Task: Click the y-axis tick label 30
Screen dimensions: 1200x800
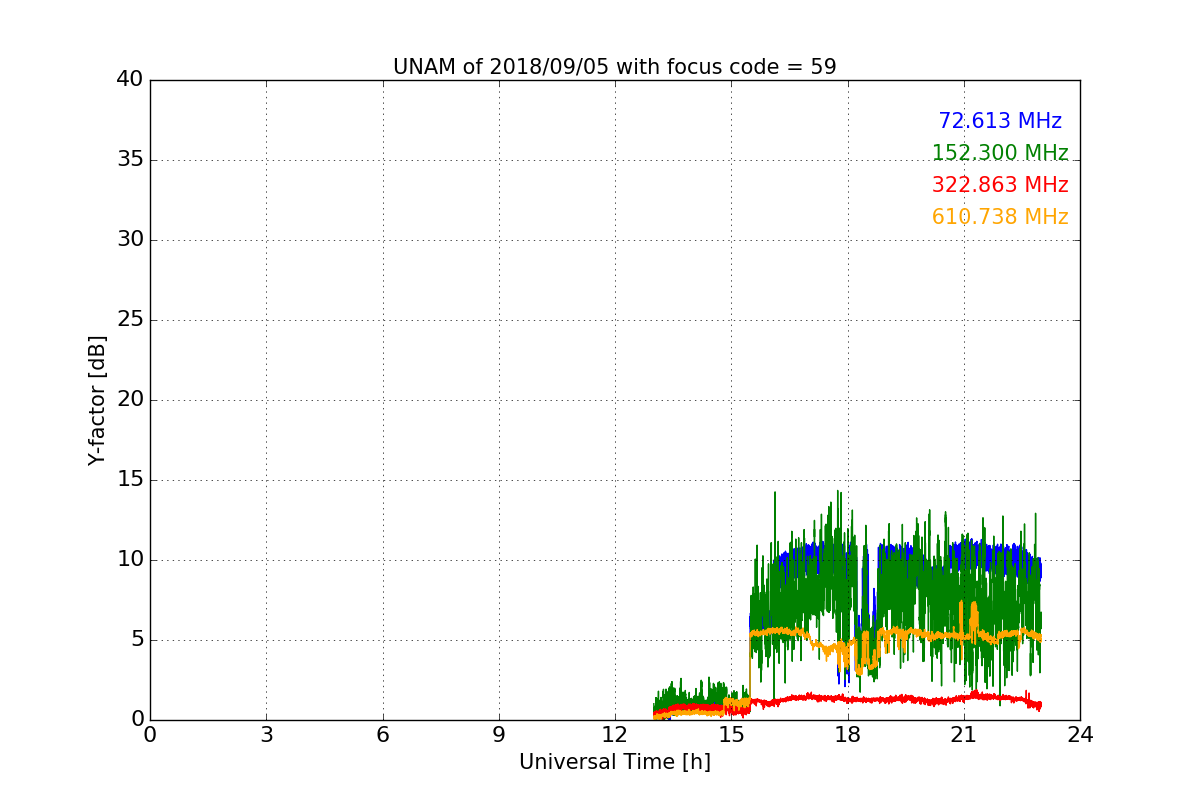Action: pyautogui.click(x=129, y=239)
